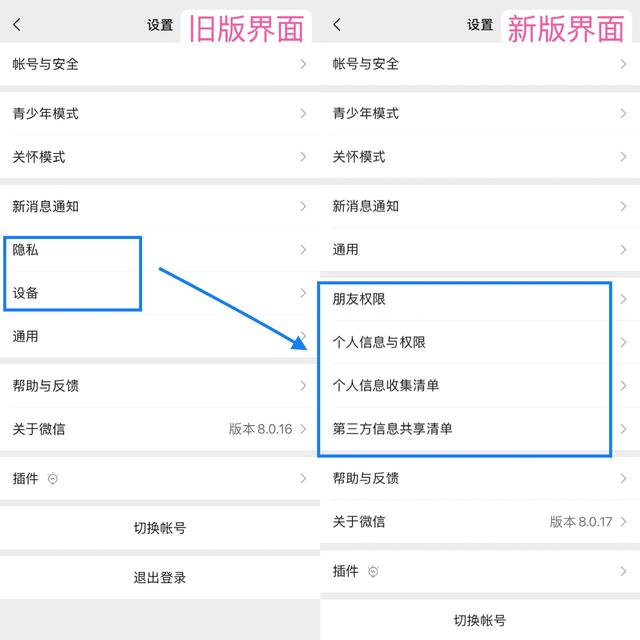Click chevron beside 个人信息与权限 row
The image size is (640, 640).
(x=623, y=342)
